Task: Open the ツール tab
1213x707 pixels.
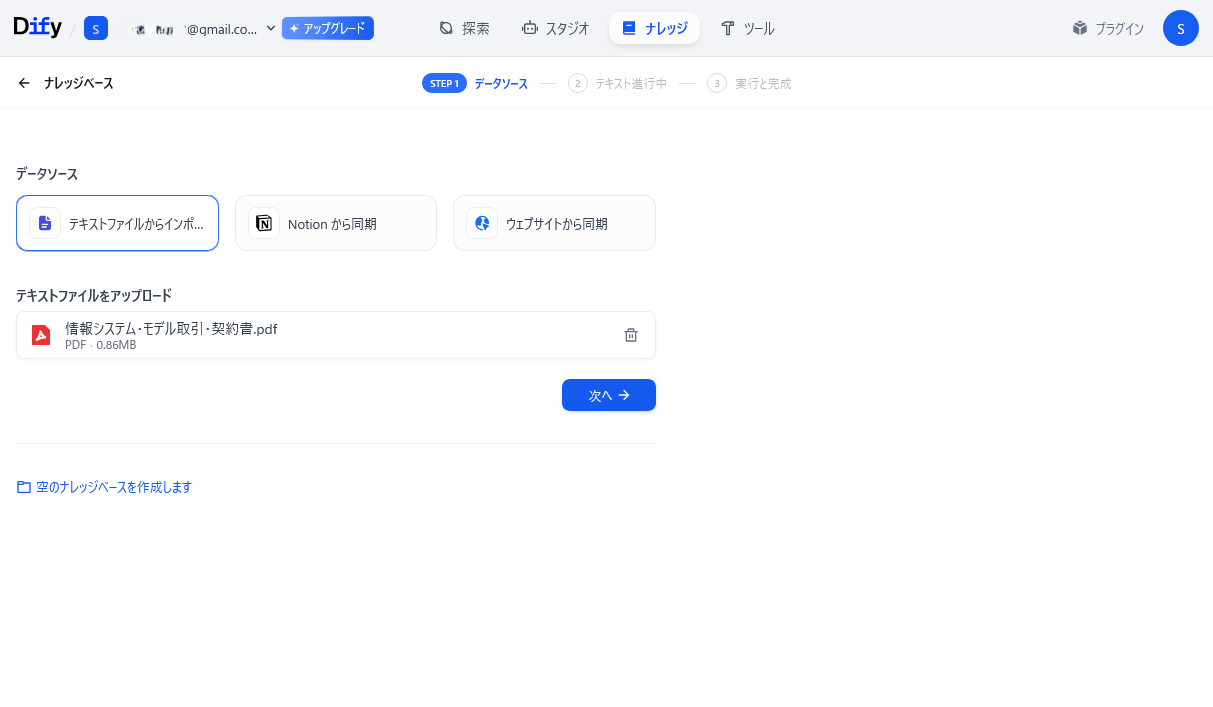Action: point(747,28)
